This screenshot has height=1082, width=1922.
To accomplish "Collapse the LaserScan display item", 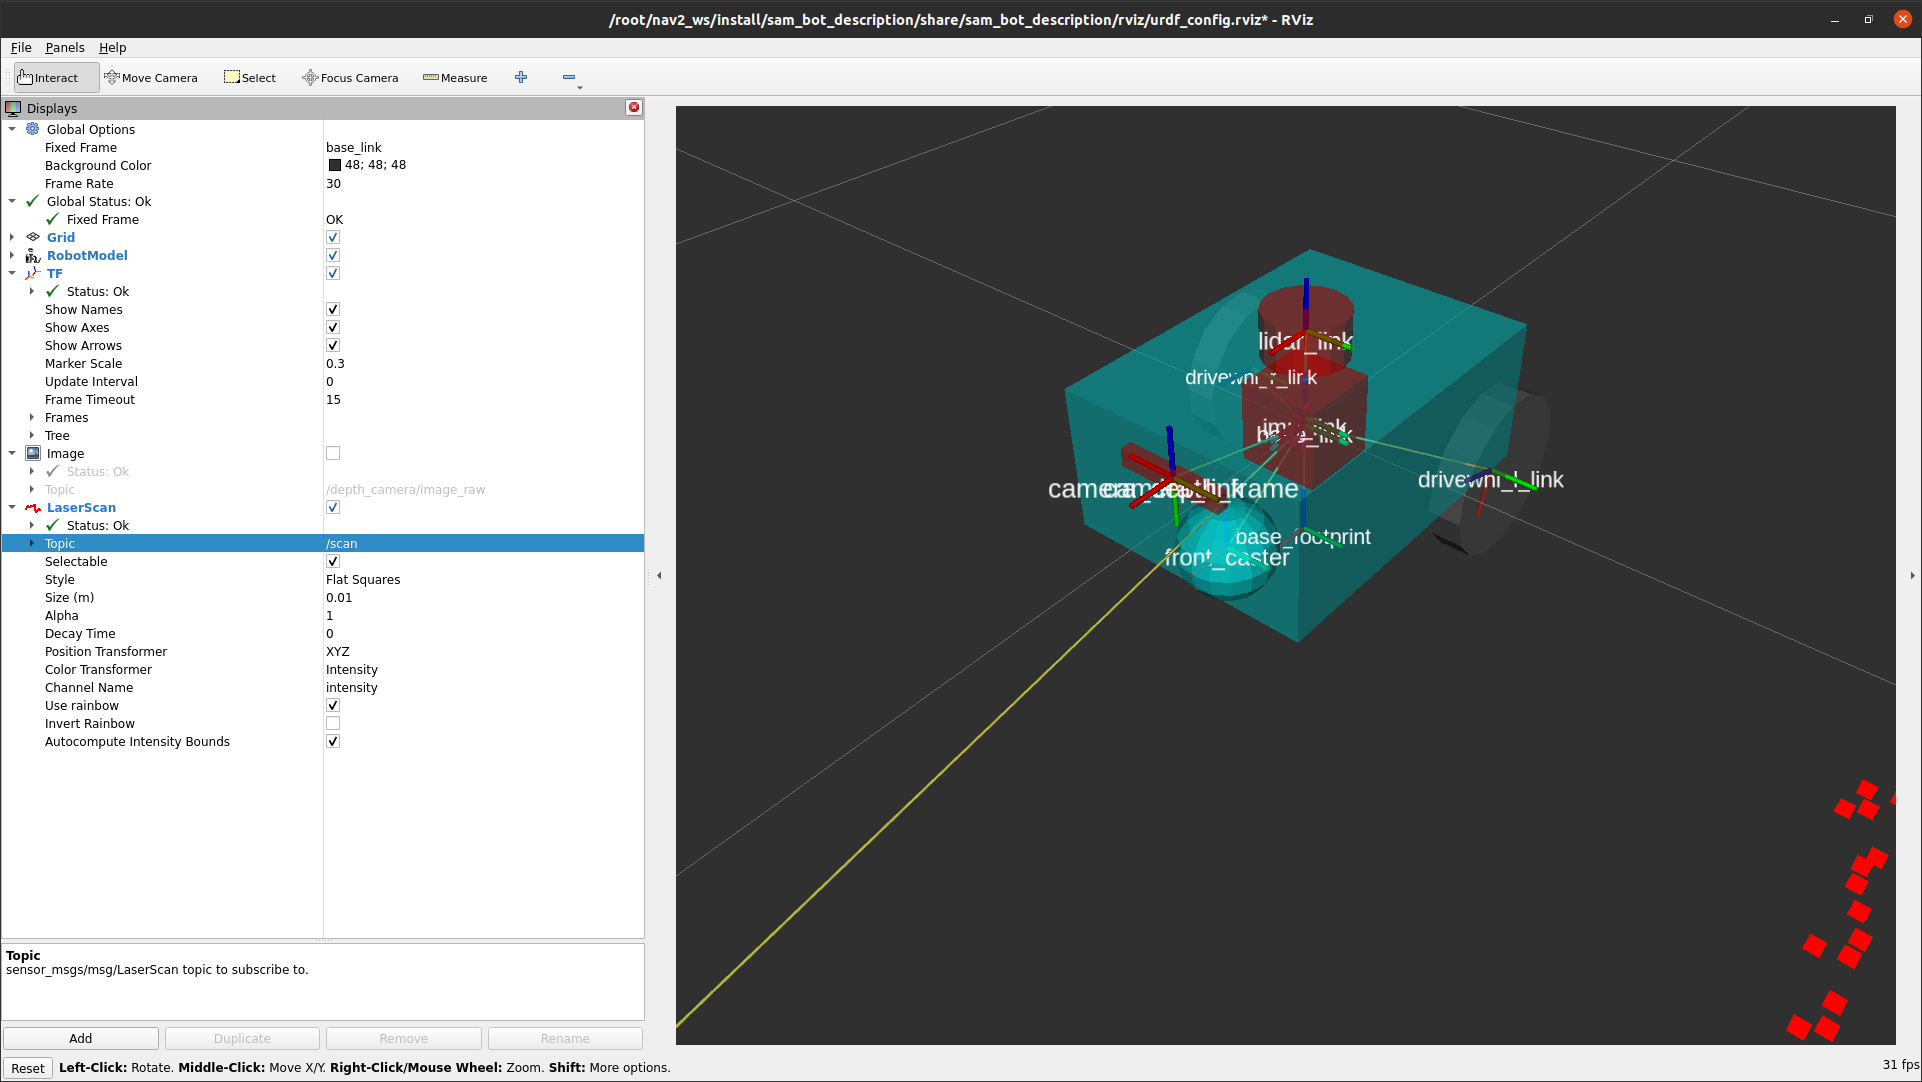I will [x=12, y=507].
